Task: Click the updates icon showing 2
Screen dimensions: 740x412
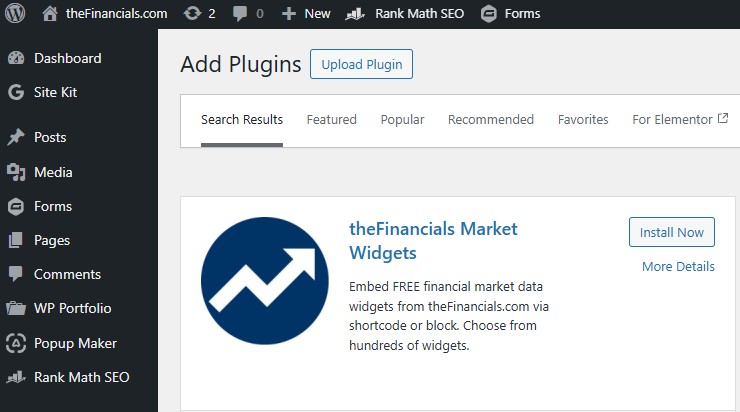Action: (x=192, y=14)
